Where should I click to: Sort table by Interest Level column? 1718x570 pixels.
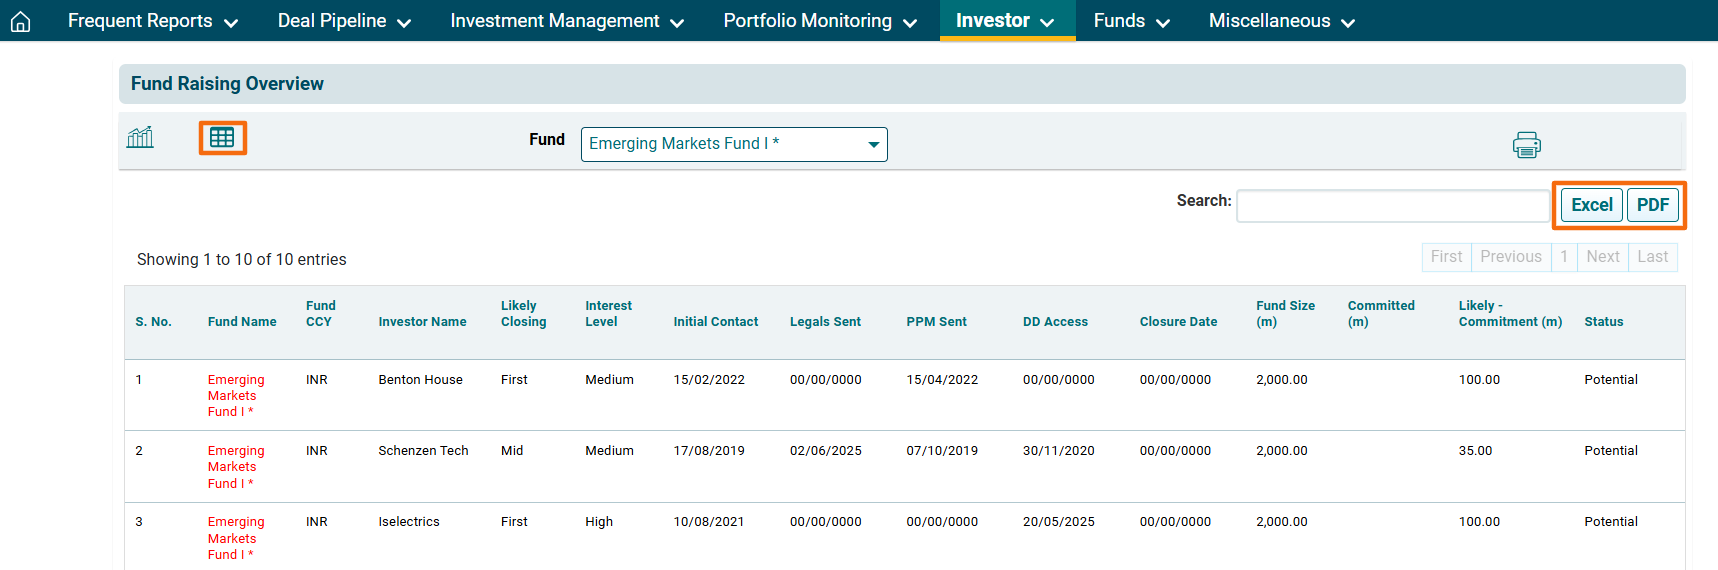[608, 314]
